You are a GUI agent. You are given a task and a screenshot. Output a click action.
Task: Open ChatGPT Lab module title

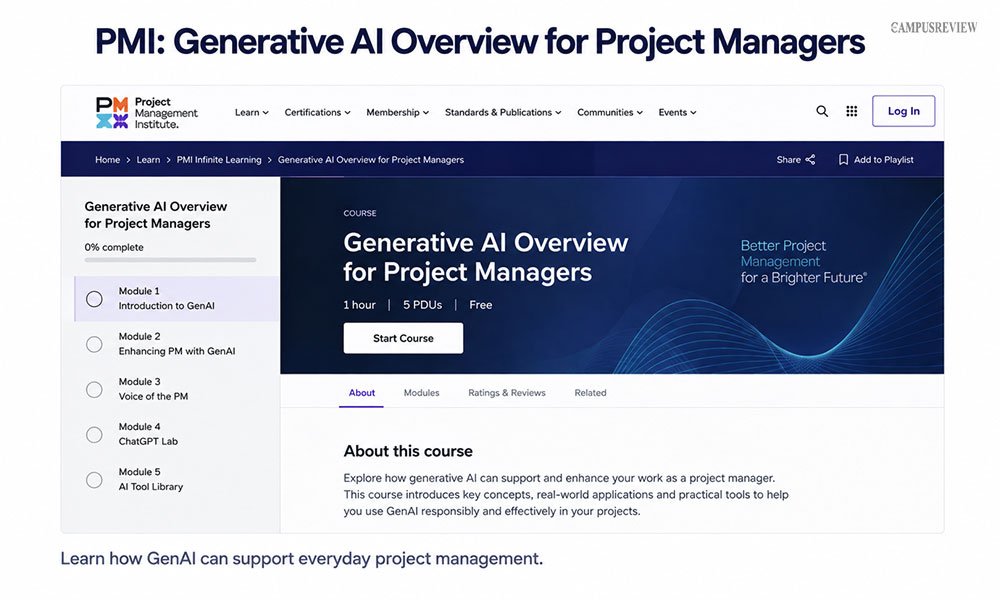point(148,442)
